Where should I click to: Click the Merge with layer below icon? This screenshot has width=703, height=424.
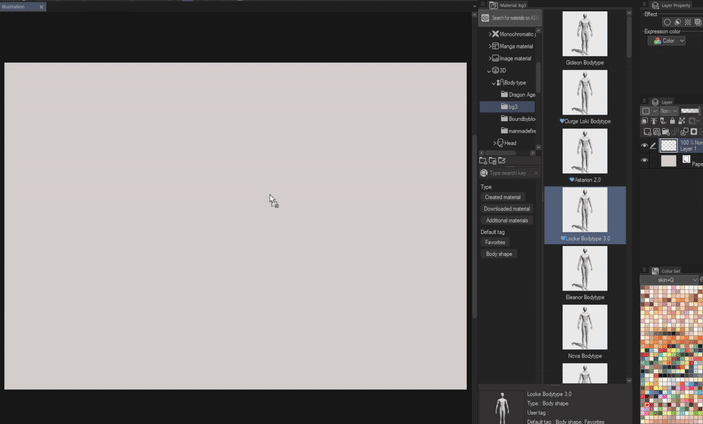684,132
